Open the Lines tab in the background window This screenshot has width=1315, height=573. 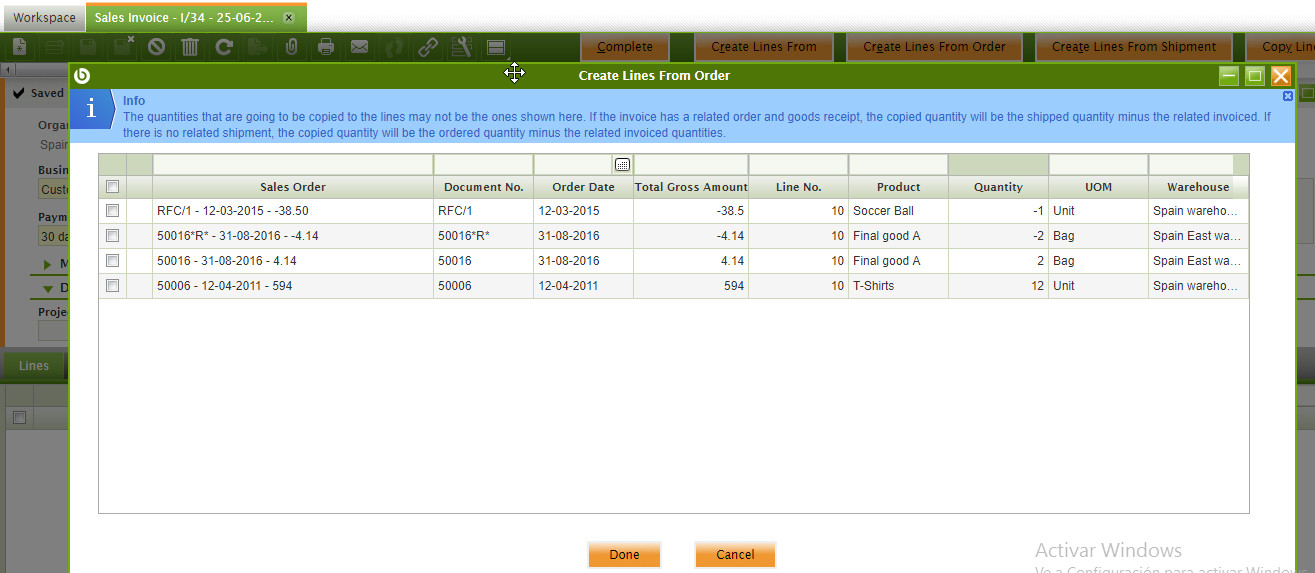click(x=34, y=366)
